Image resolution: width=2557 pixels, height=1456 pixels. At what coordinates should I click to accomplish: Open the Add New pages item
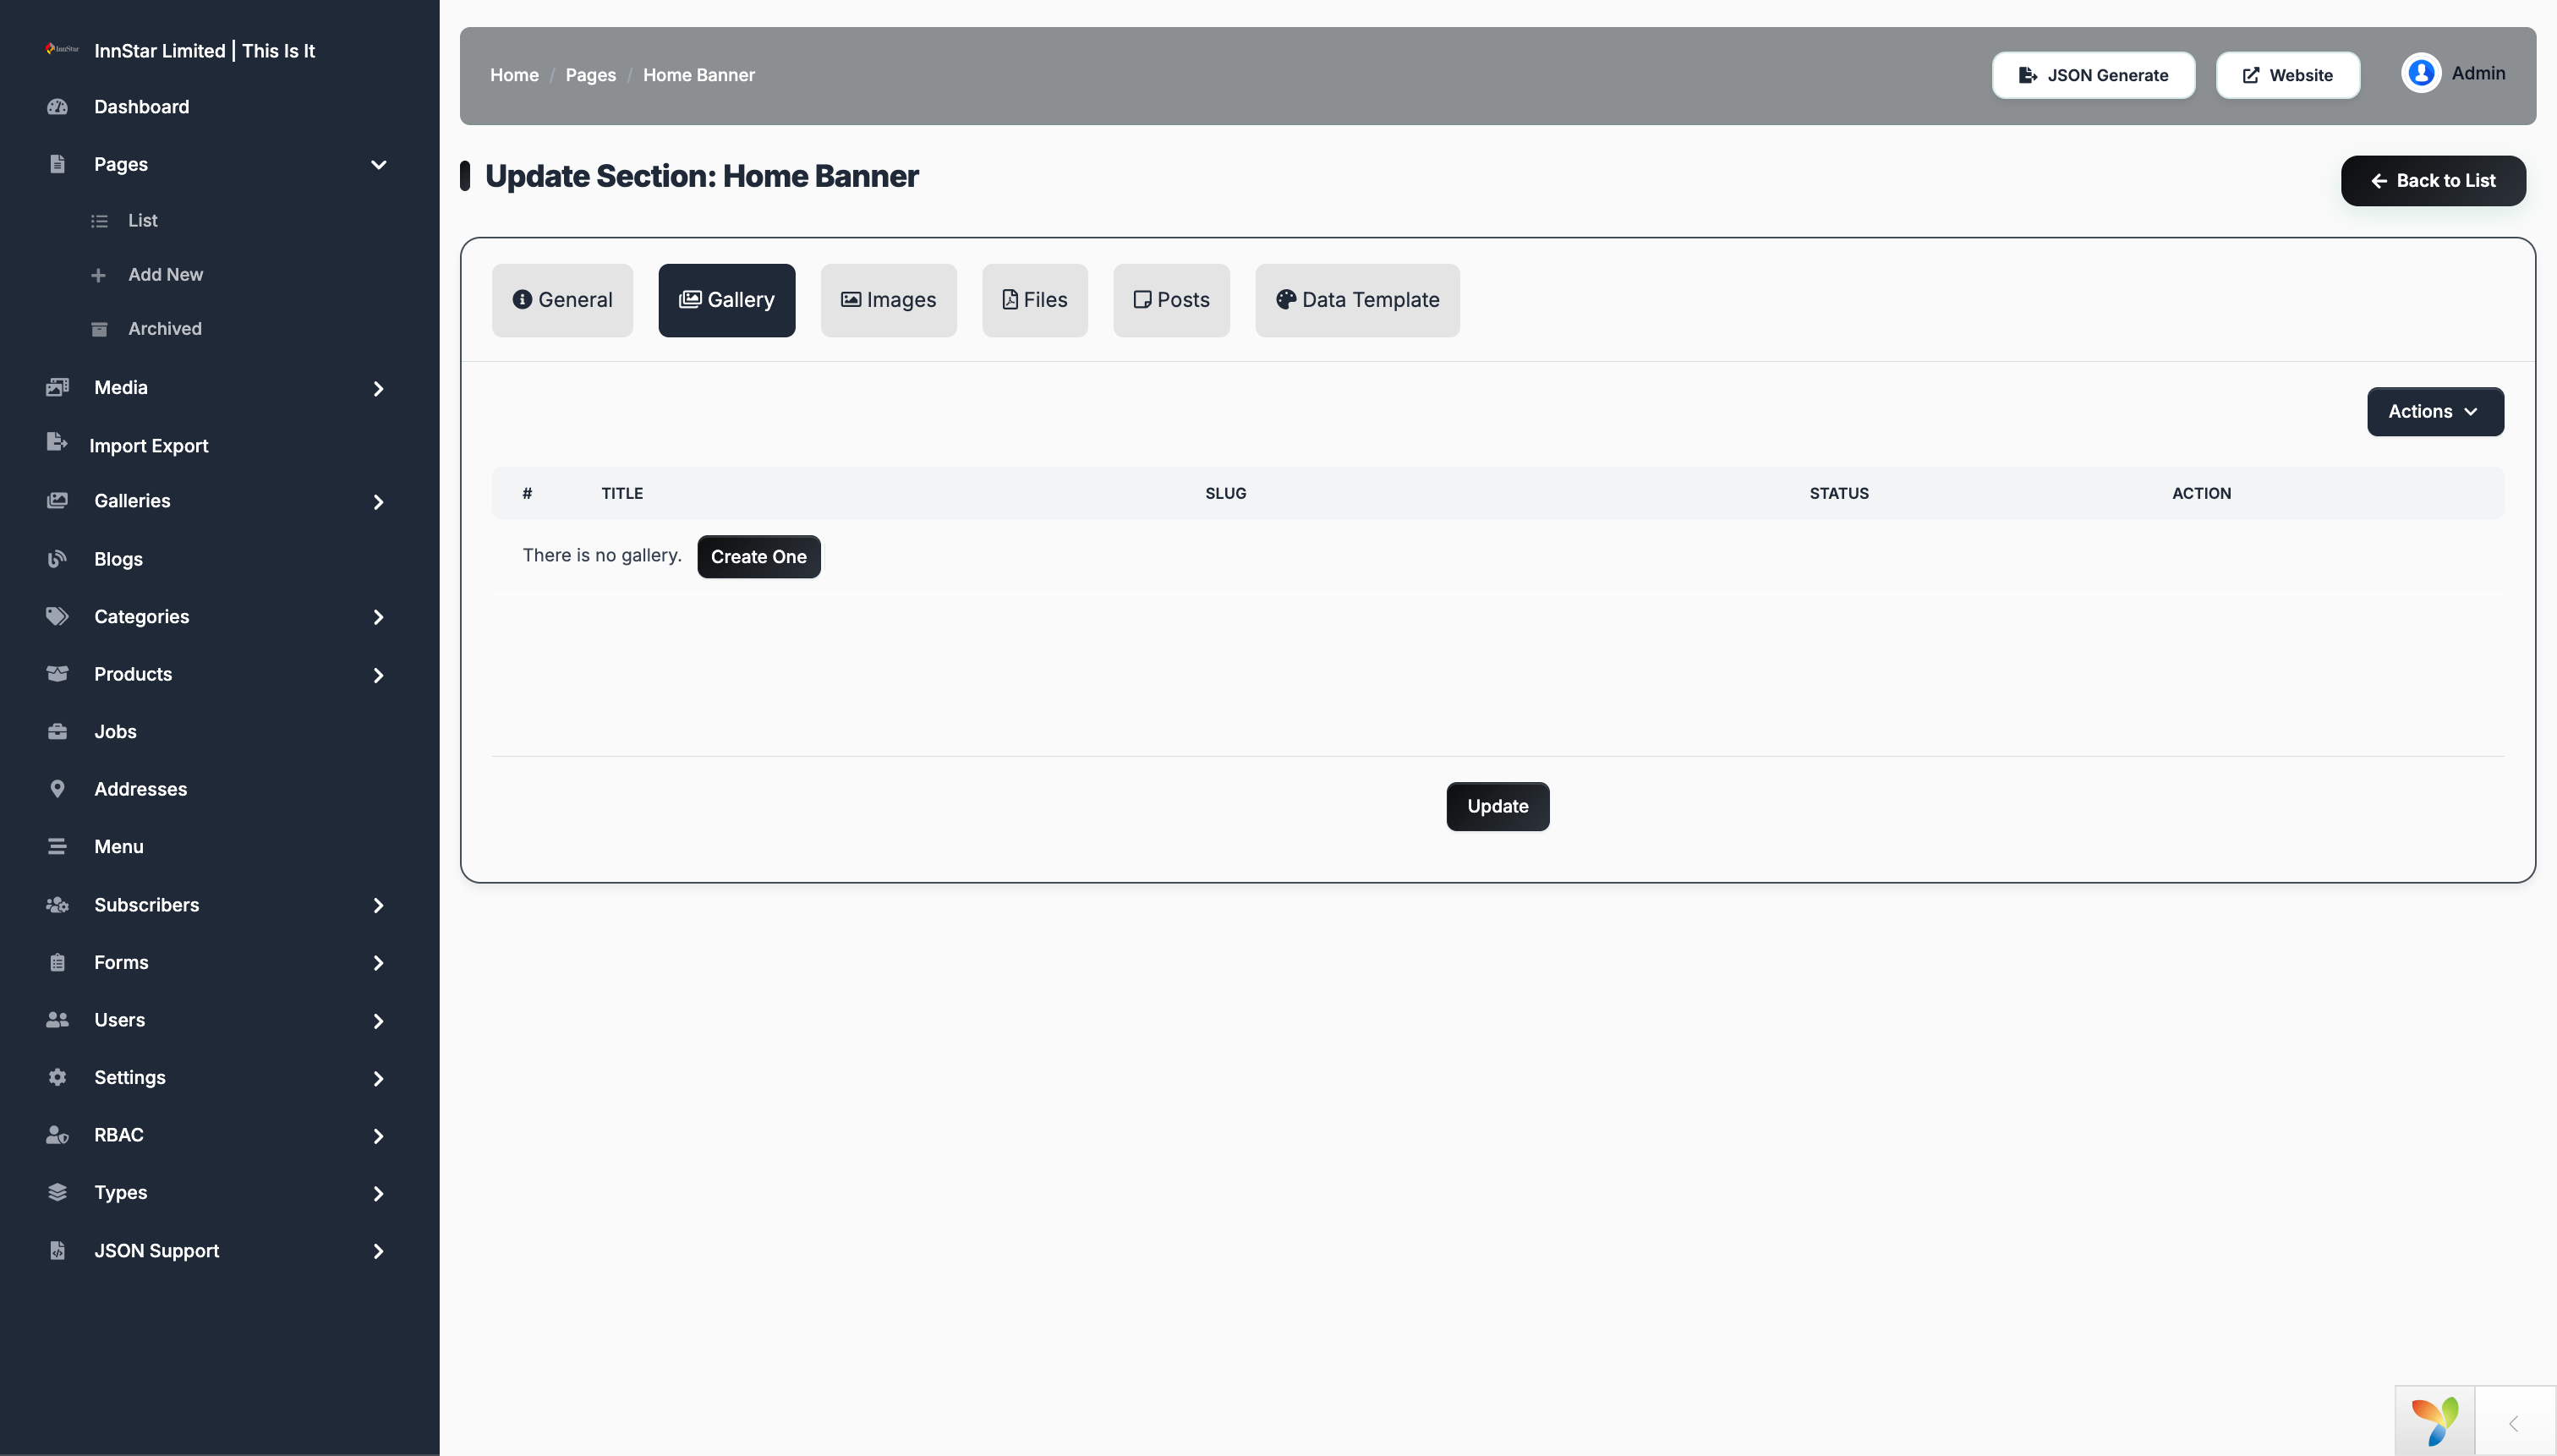click(165, 274)
